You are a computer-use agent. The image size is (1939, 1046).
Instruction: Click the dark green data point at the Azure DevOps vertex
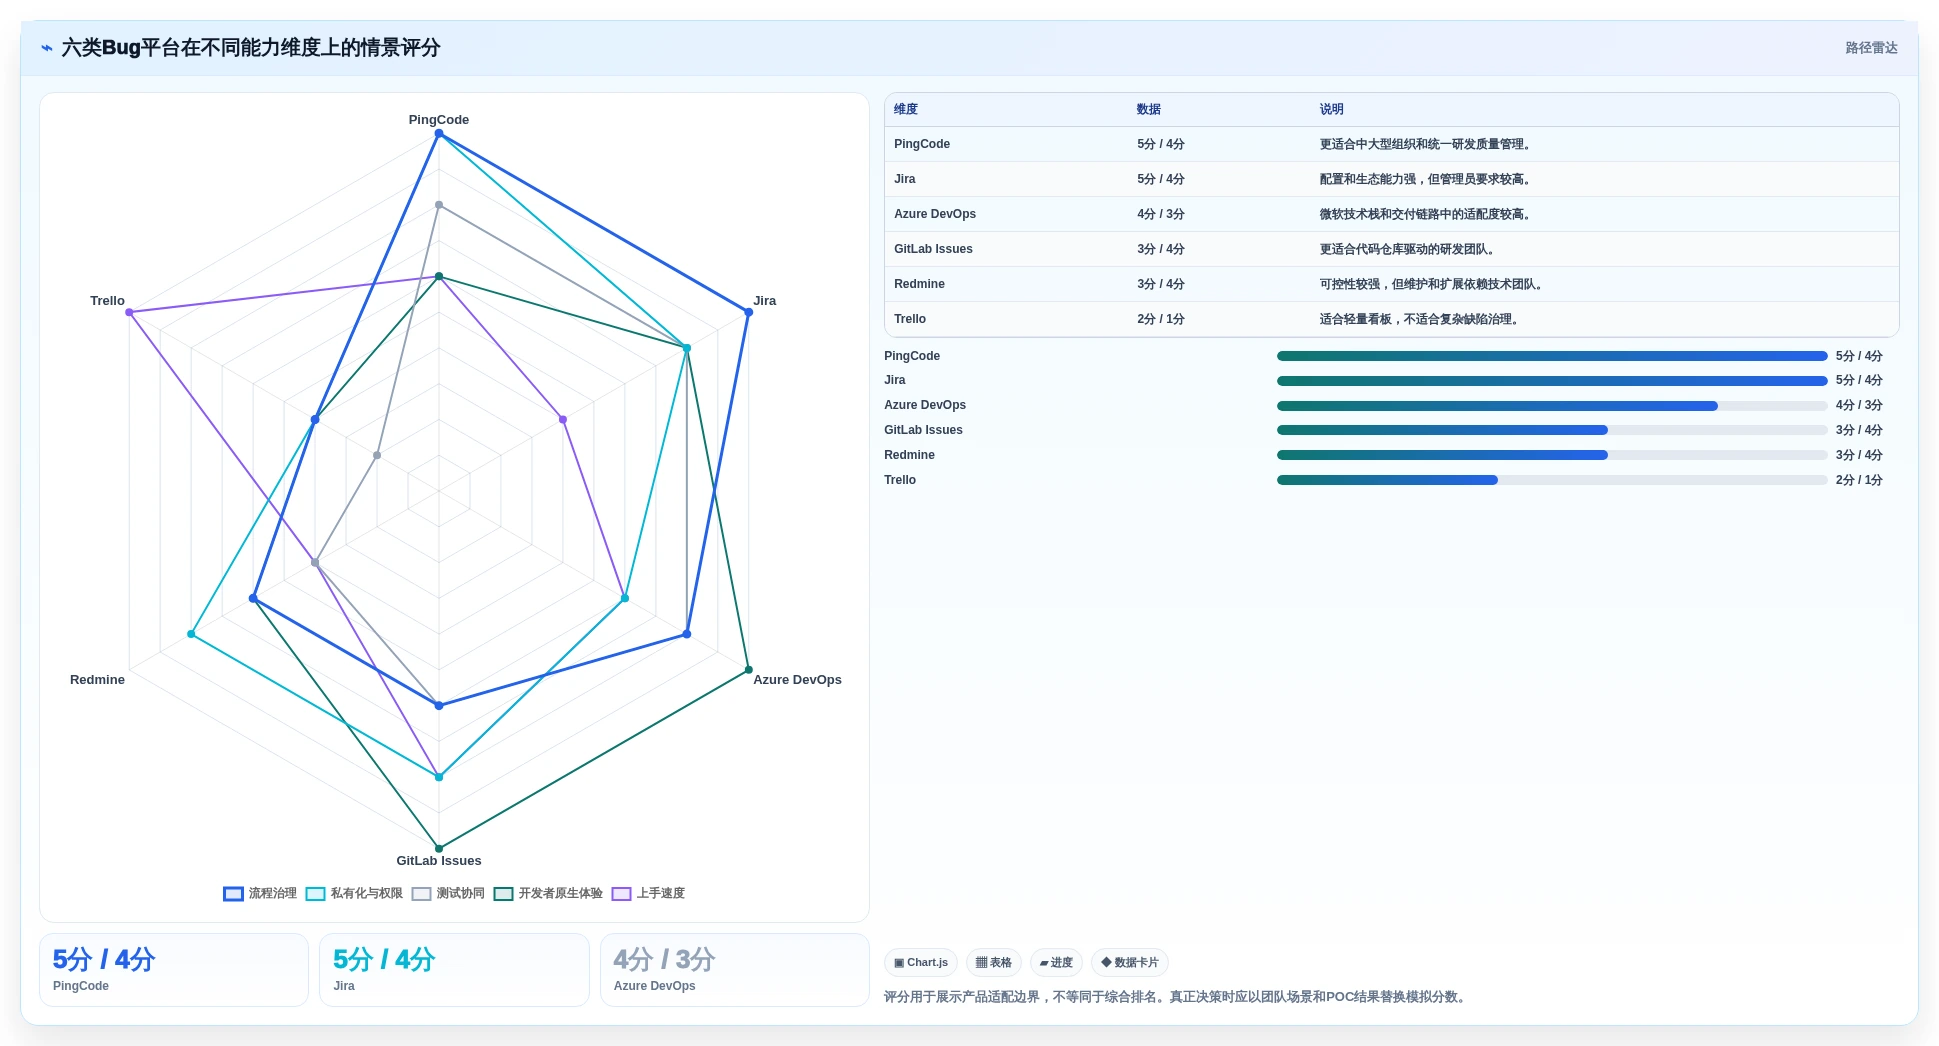click(748, 670)
